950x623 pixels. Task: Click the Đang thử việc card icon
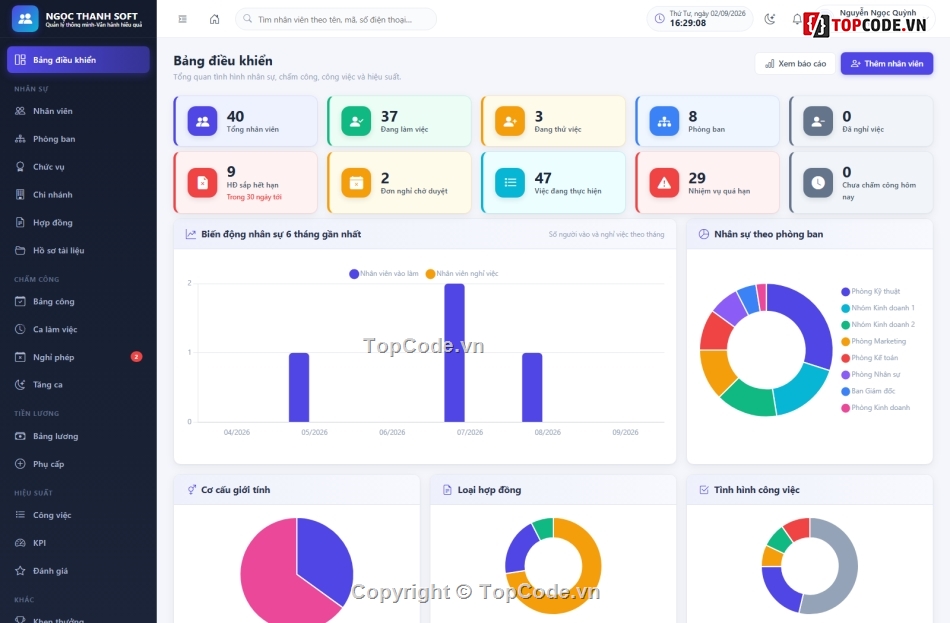pos(510,121)
